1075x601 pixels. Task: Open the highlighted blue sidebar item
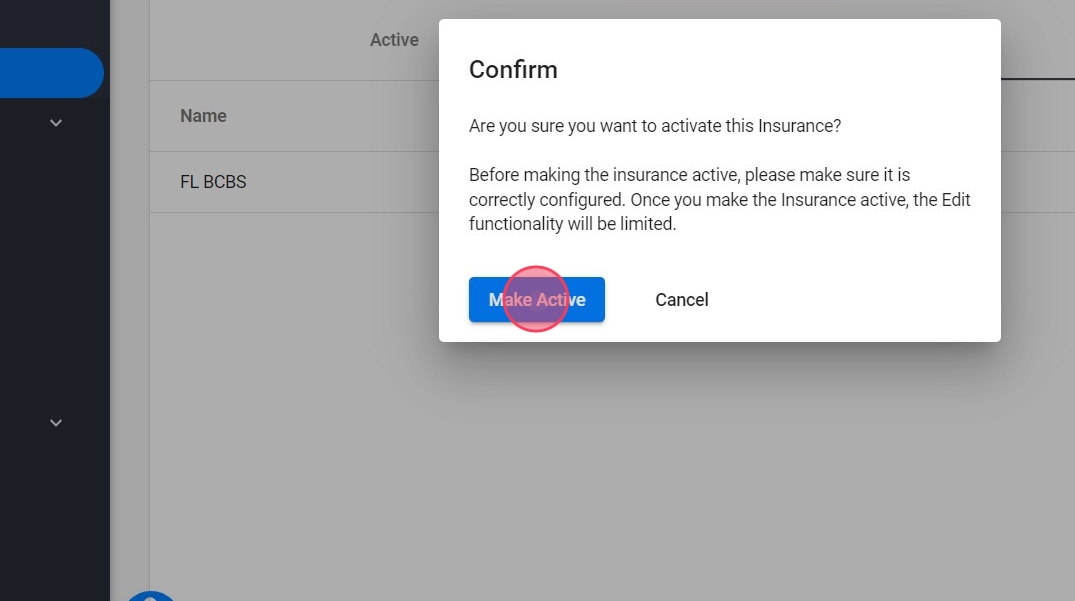(x=50, y=73)
